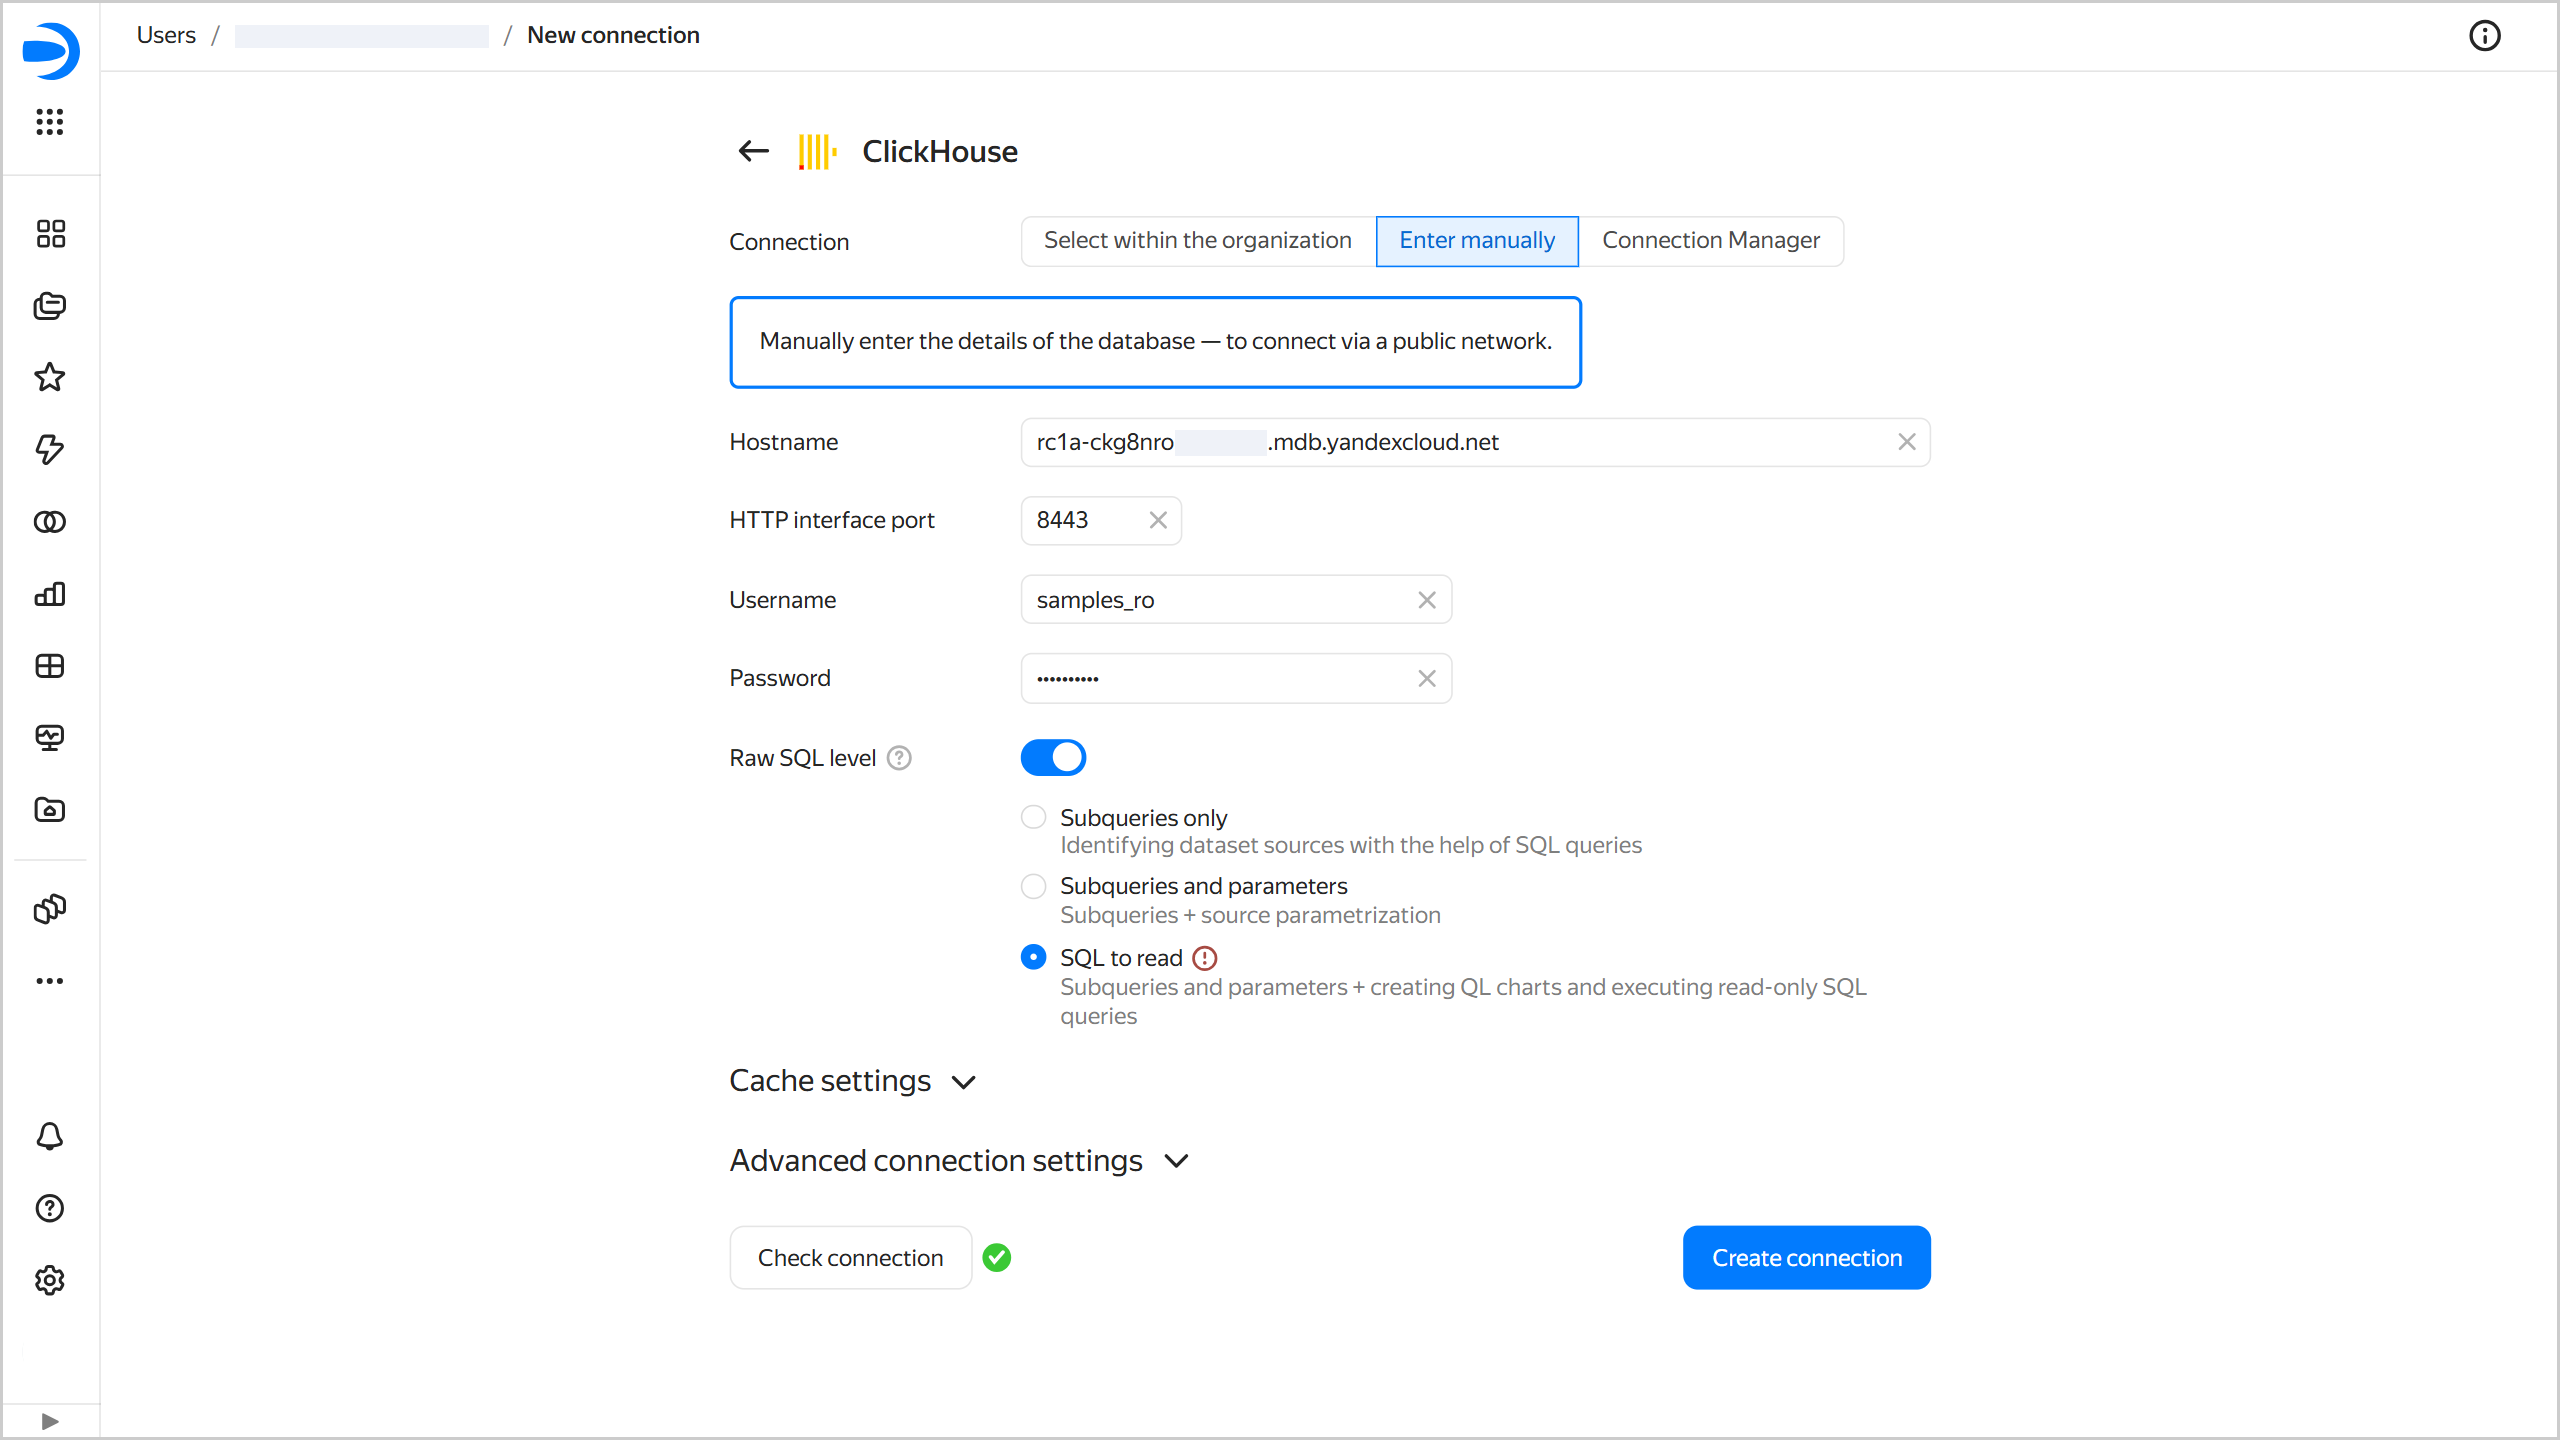Screen dimensions: 2560x1440
Task: Click the redacted breadcrumb folder link
Action: (362, 36)
